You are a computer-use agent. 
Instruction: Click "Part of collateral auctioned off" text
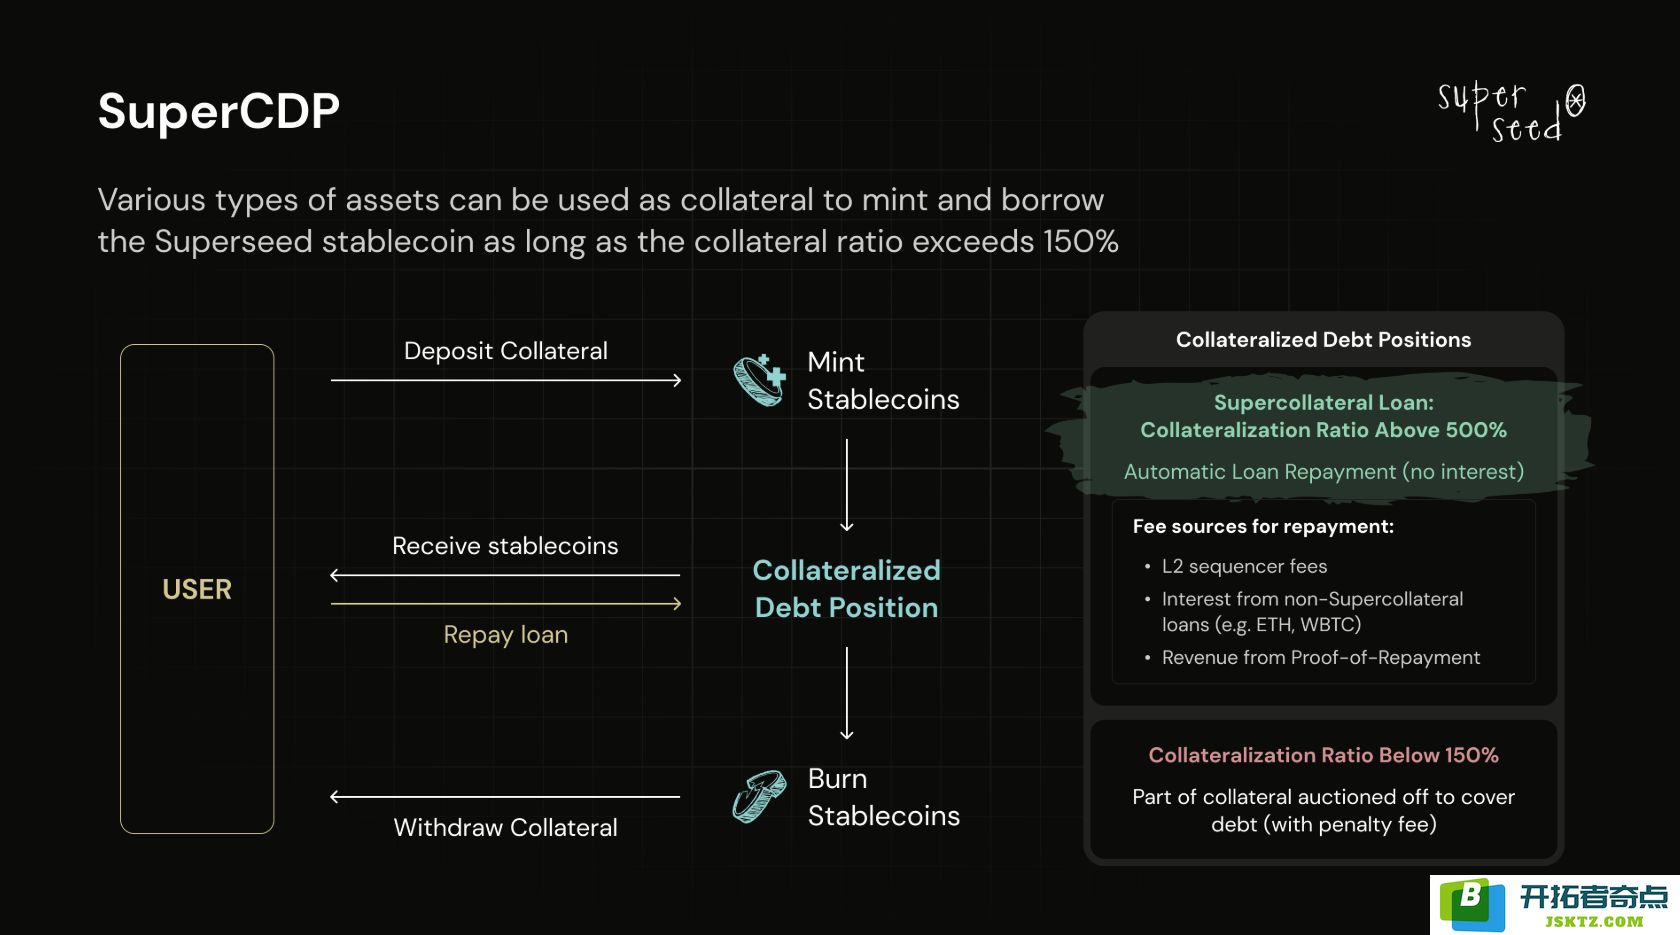1323,811
